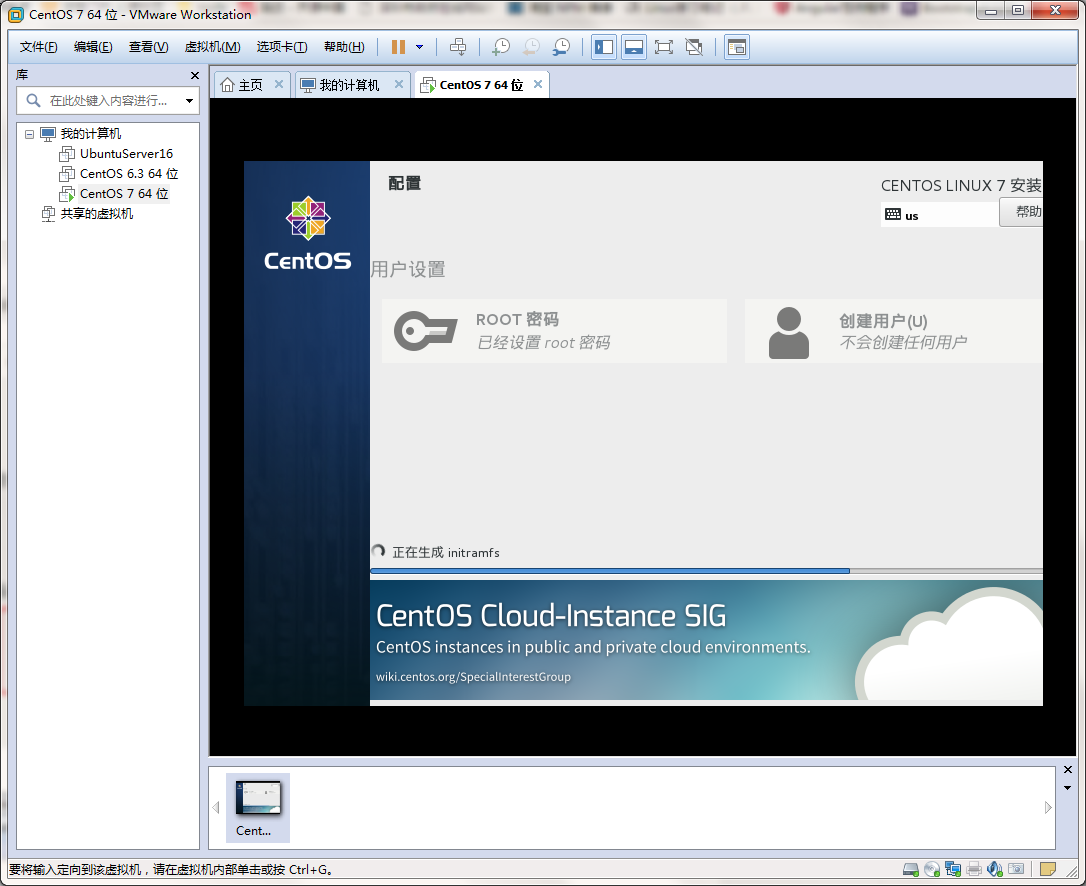Click the library search input field
Screen dimensions: 1086x886
(x=108, y=100)
